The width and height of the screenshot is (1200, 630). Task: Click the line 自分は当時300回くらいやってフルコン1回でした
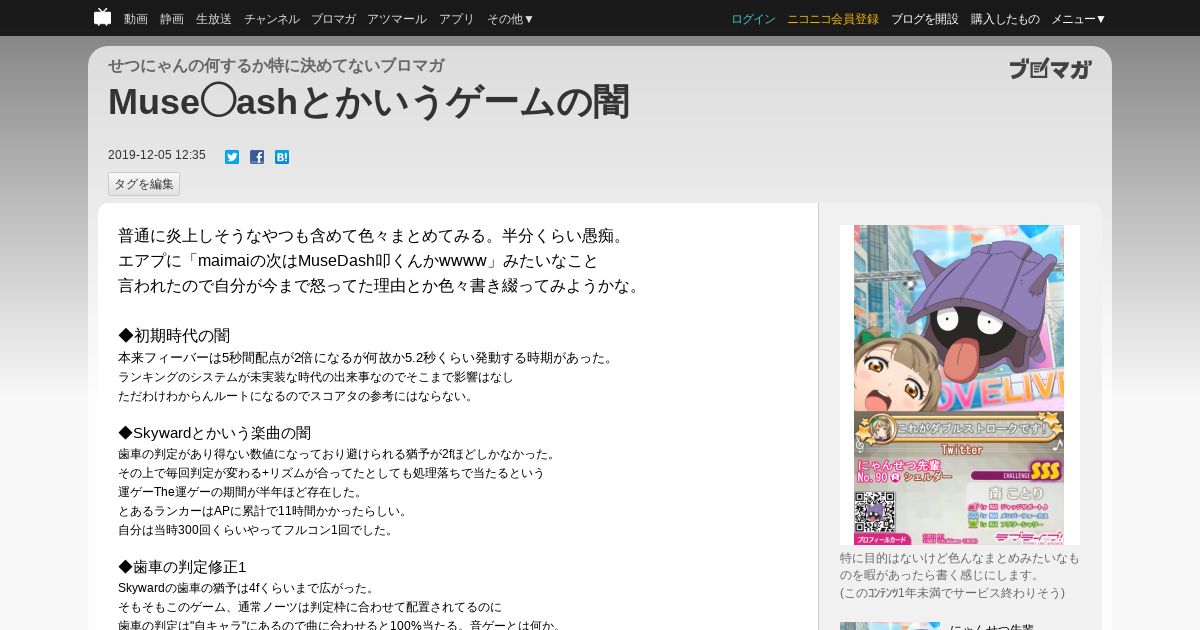coord(257,530)
